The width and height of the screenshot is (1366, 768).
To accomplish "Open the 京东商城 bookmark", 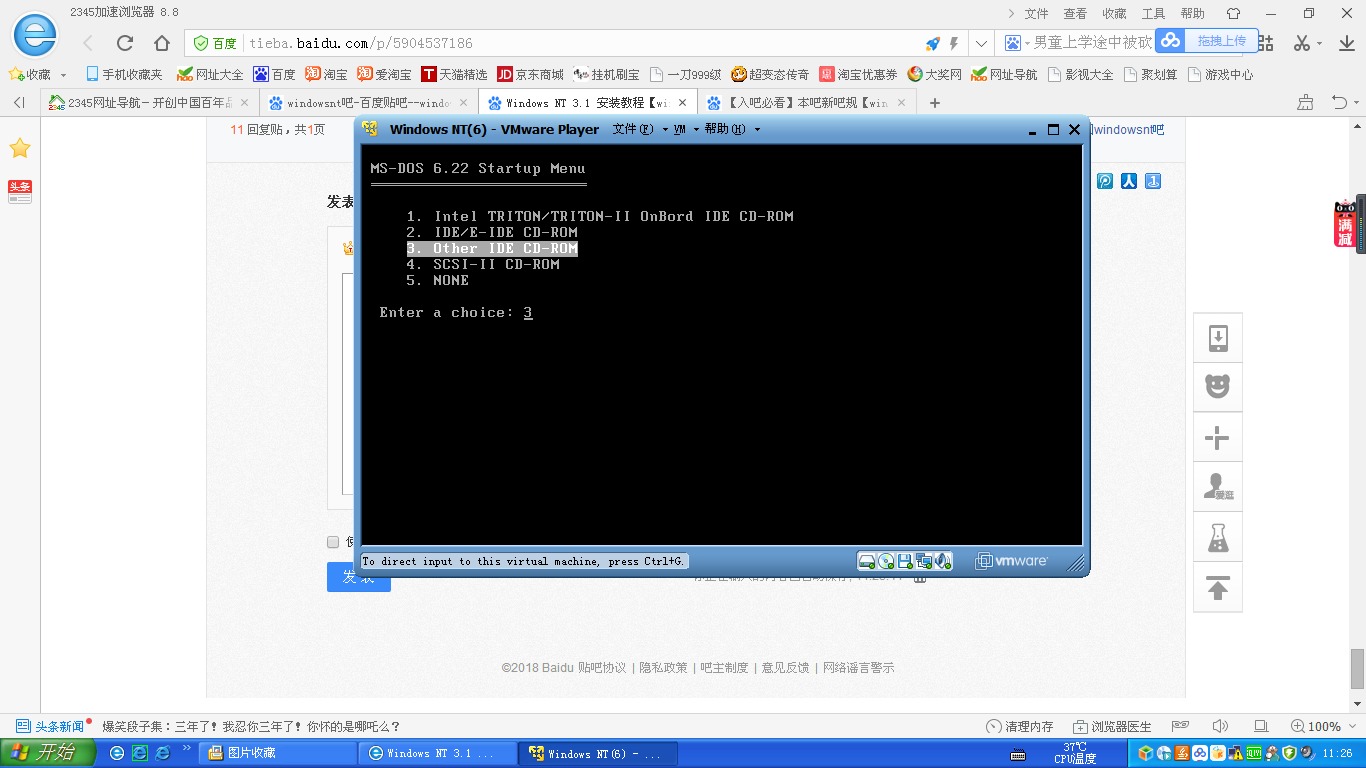I will tap(530, 75).
